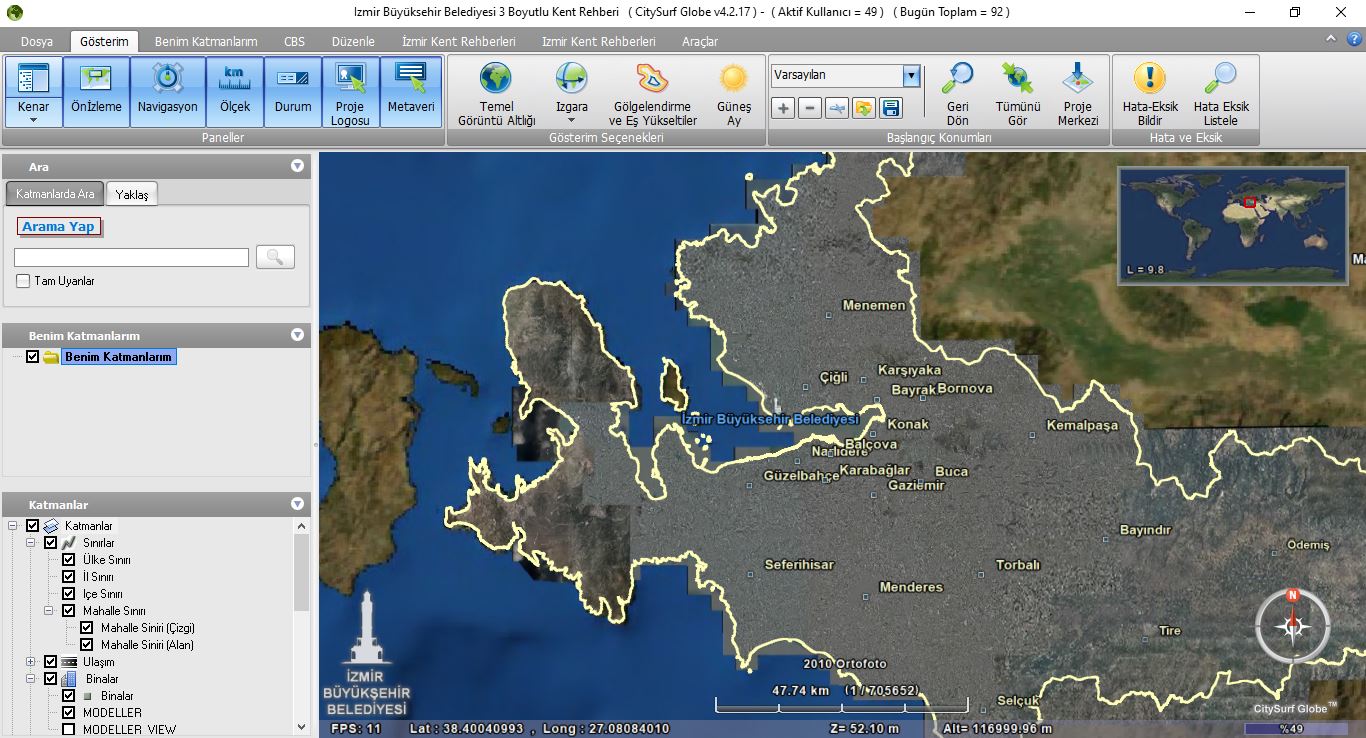Click the open-folder locations icon

coord(863,108)
